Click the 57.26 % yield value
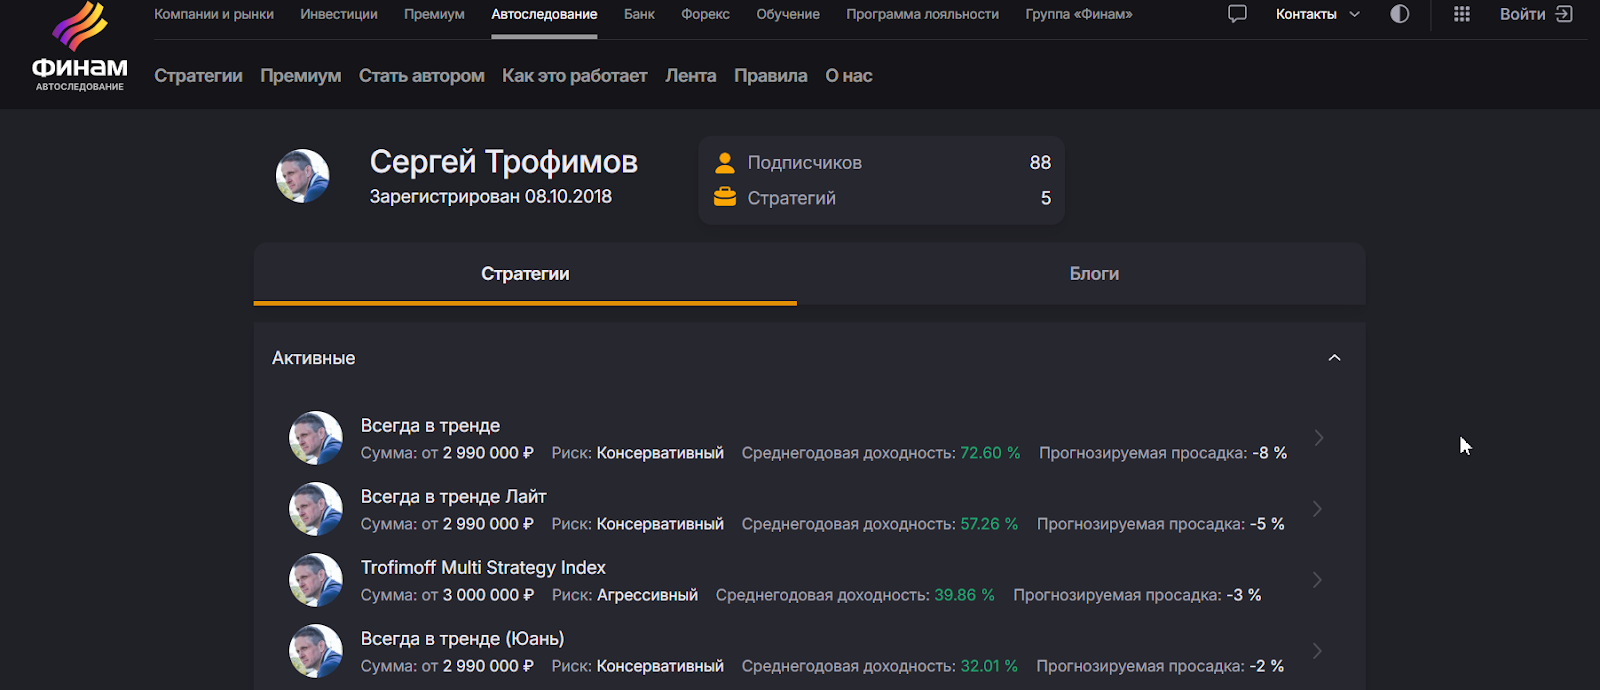Image resolution: width=1600 pixels, height=690 pixels. (989, 524)
